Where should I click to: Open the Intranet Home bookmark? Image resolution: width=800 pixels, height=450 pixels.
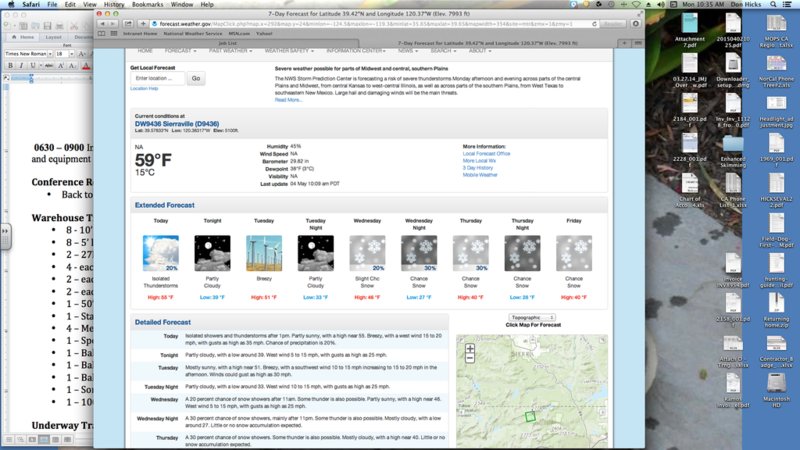coord(140,34)
